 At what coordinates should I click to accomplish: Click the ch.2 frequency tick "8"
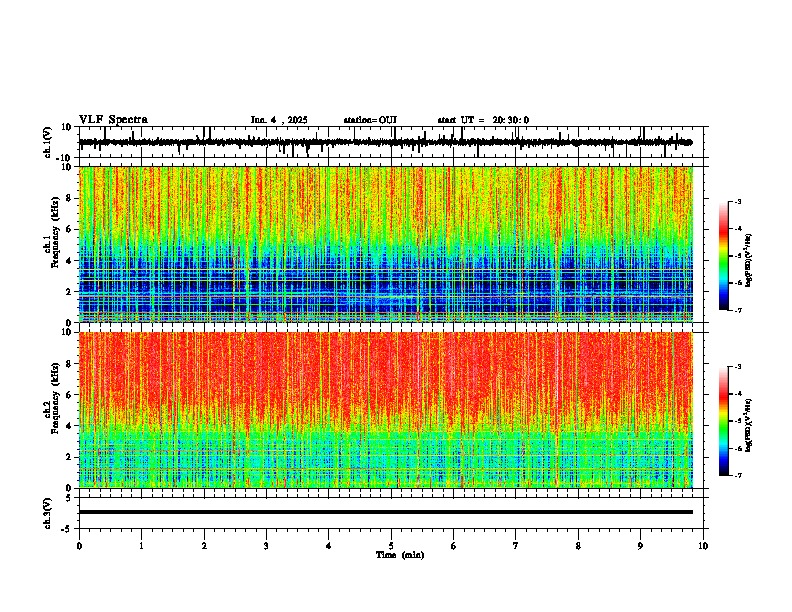point(69,364)
